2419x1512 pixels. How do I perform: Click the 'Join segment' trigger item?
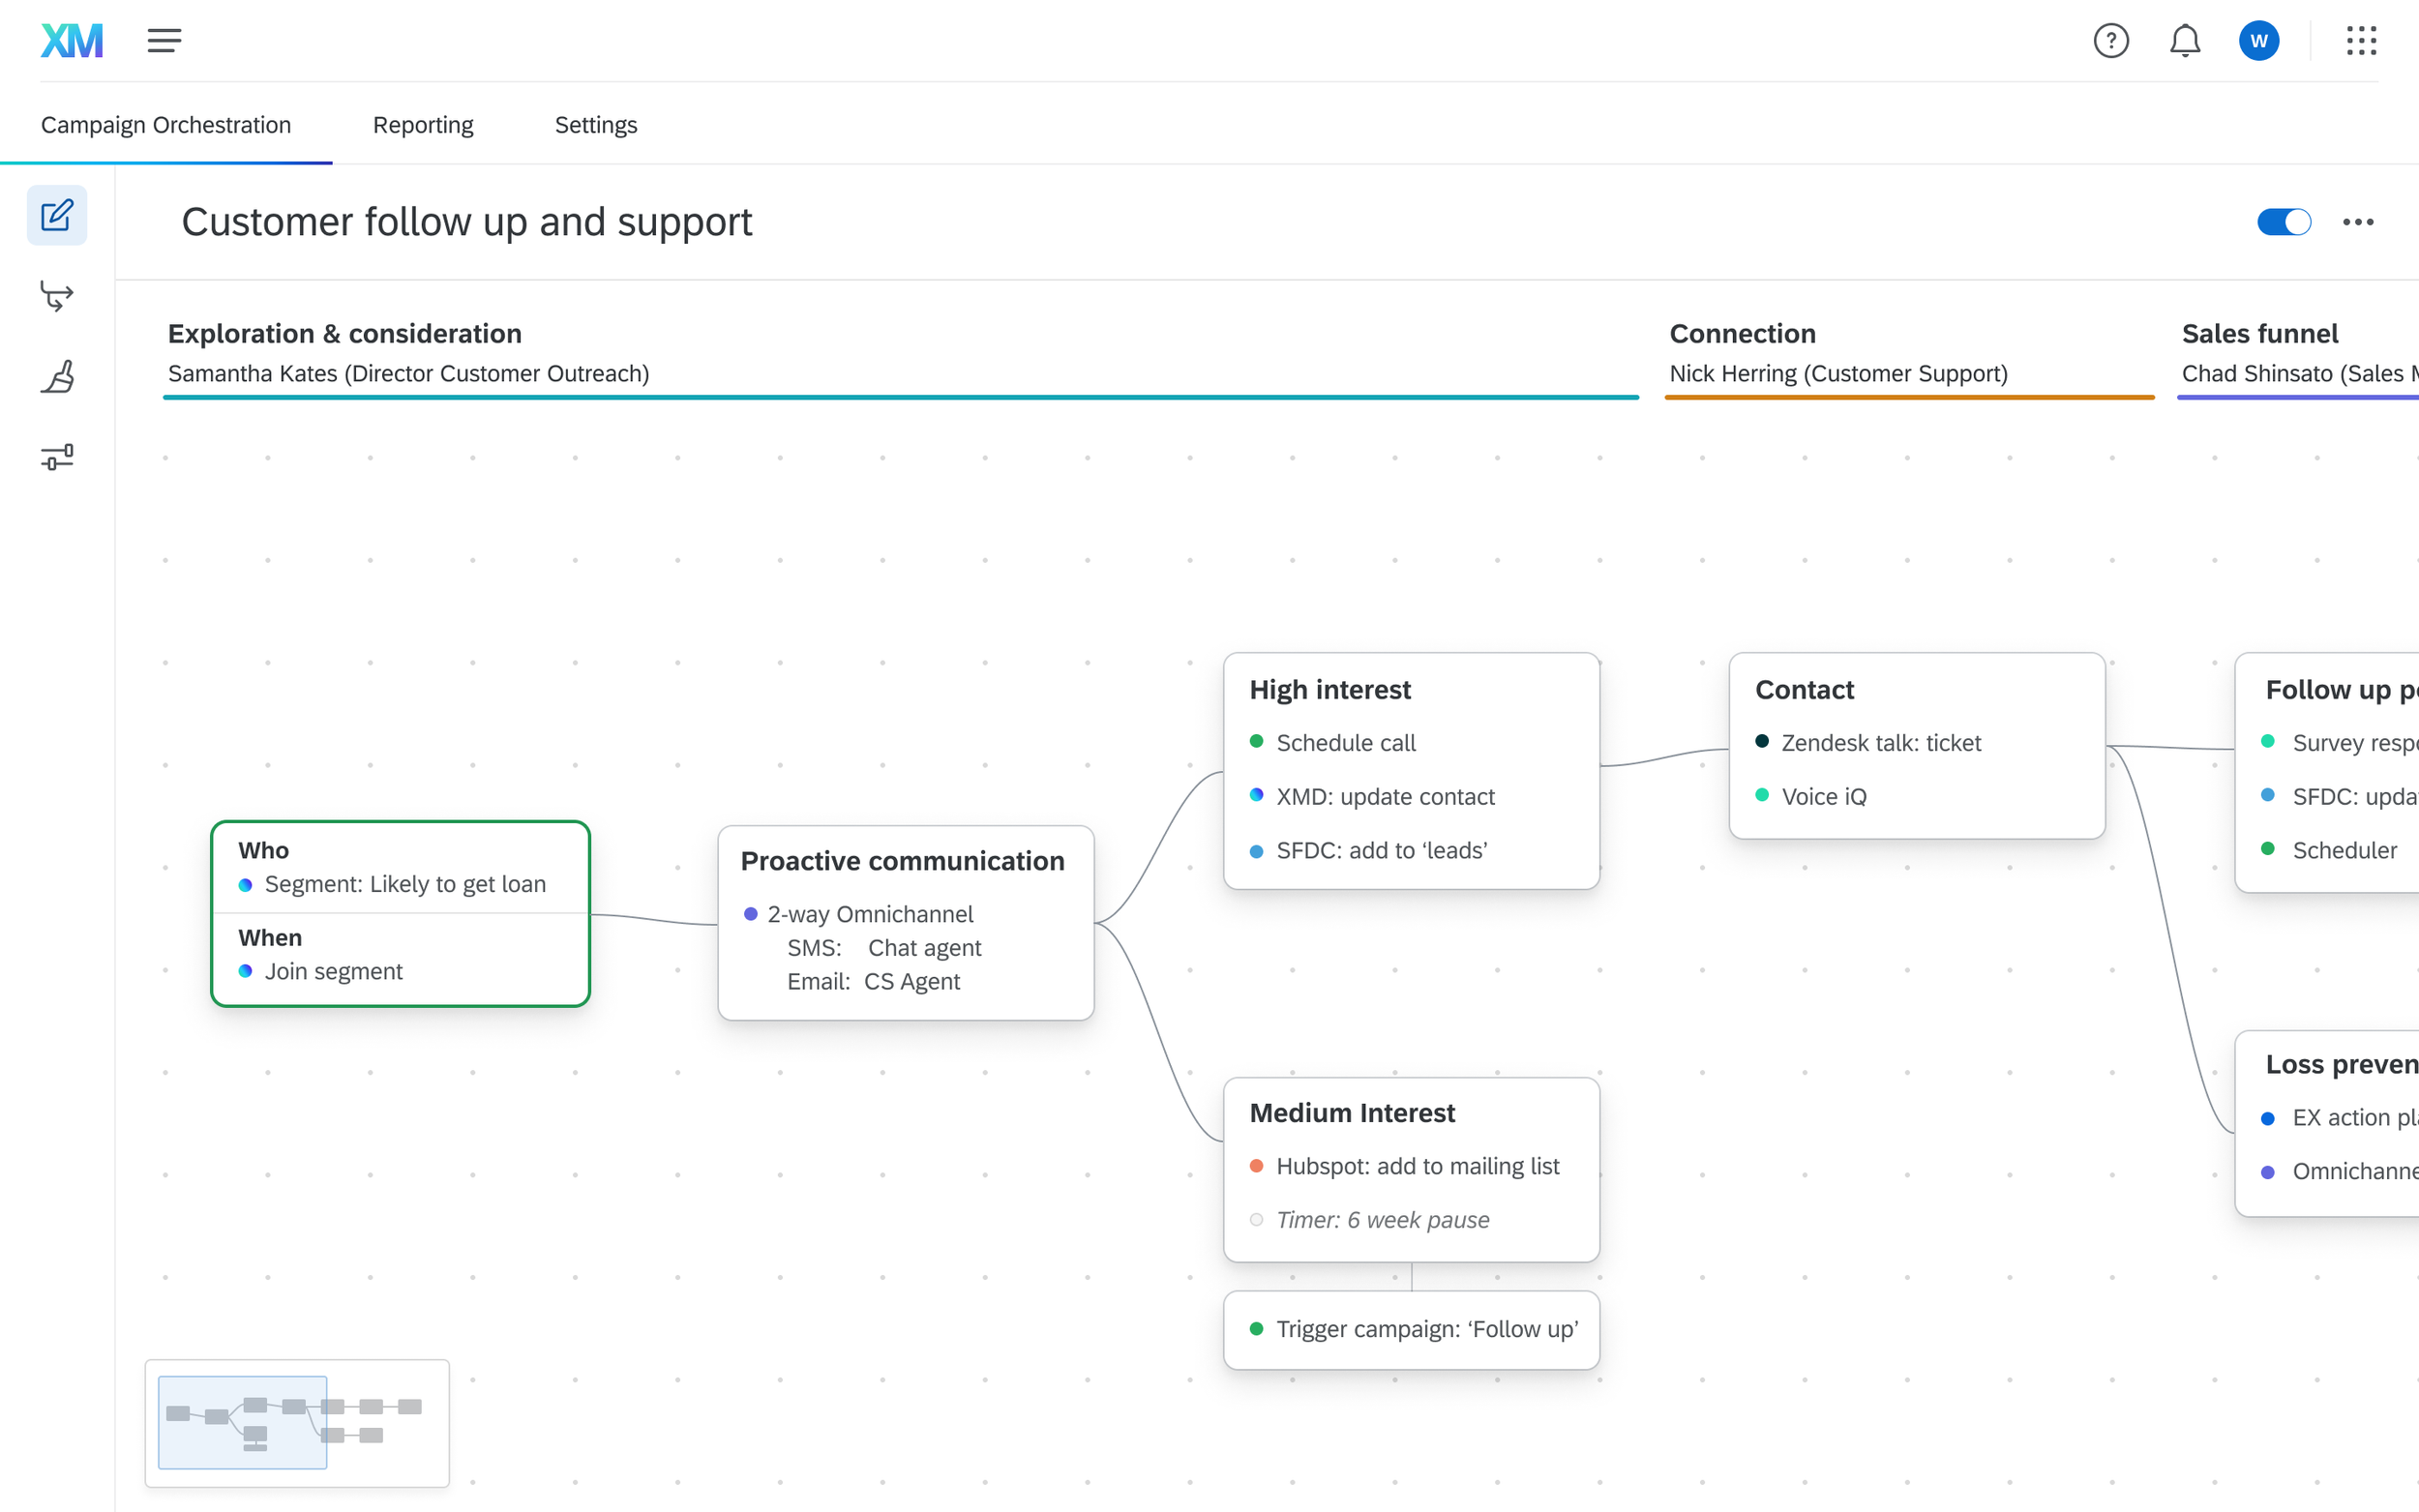pyautogui.click(x=334, y=971)
